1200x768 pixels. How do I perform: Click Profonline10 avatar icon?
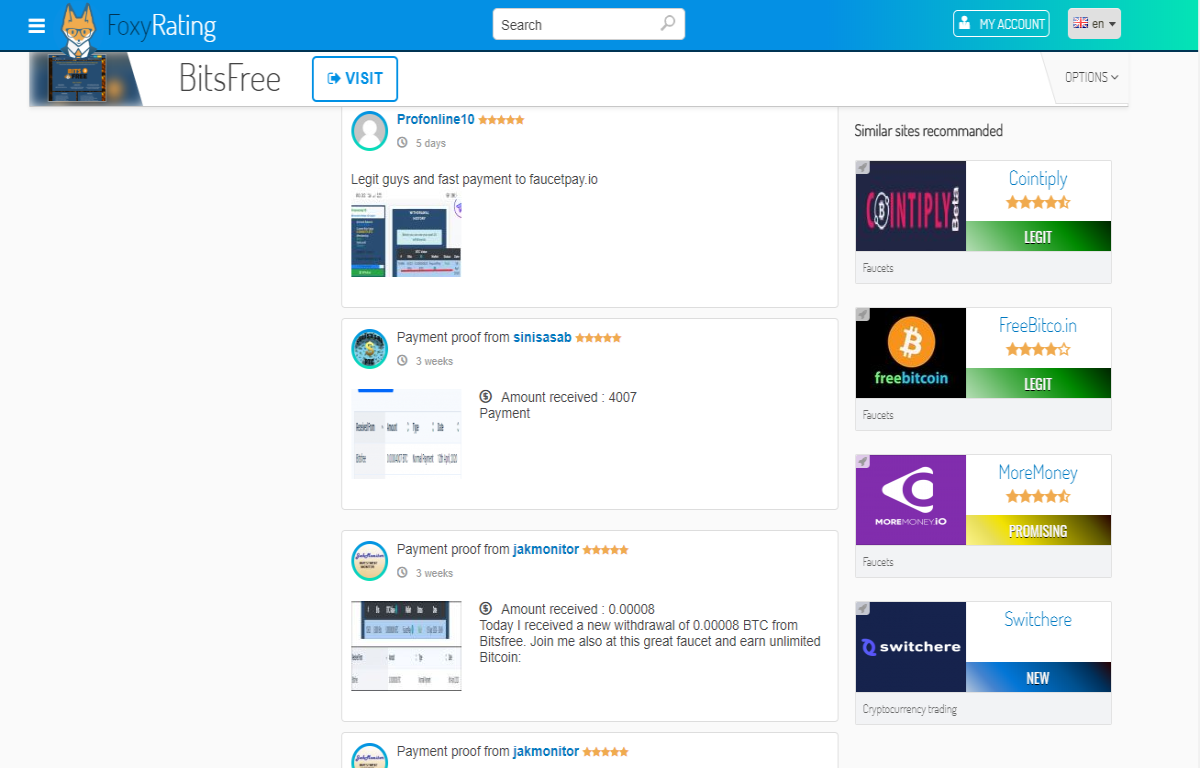click(x=370, y=131)
